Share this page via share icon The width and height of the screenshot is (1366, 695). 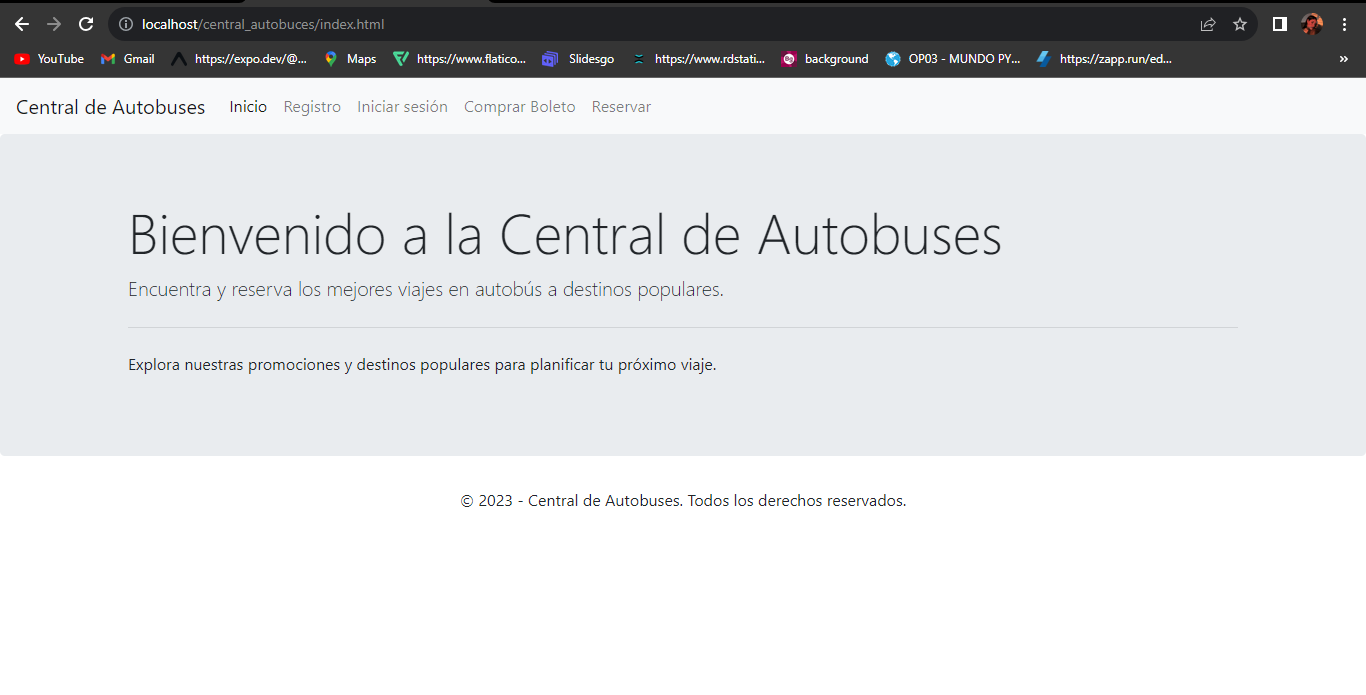pos(1208,24)
